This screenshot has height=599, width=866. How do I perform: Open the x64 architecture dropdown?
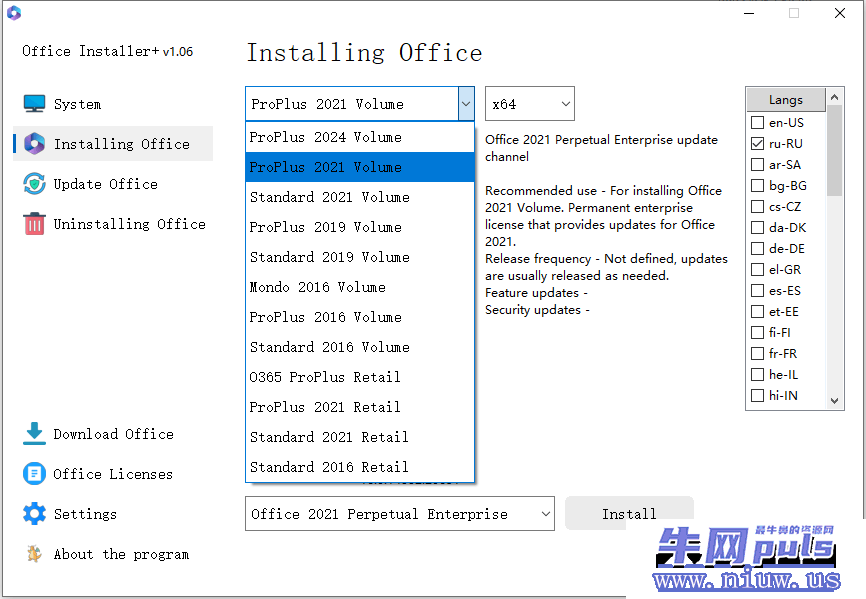(x=530, y=103)
